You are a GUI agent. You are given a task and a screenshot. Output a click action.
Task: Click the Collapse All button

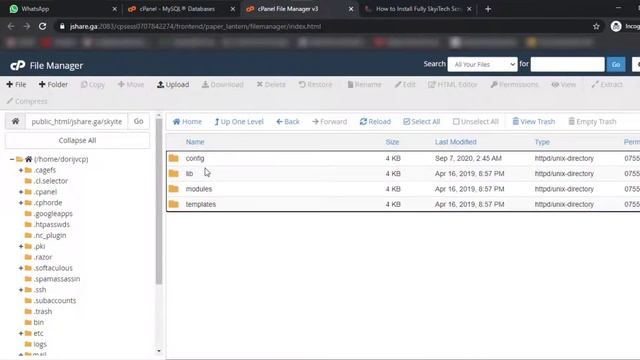77,140
